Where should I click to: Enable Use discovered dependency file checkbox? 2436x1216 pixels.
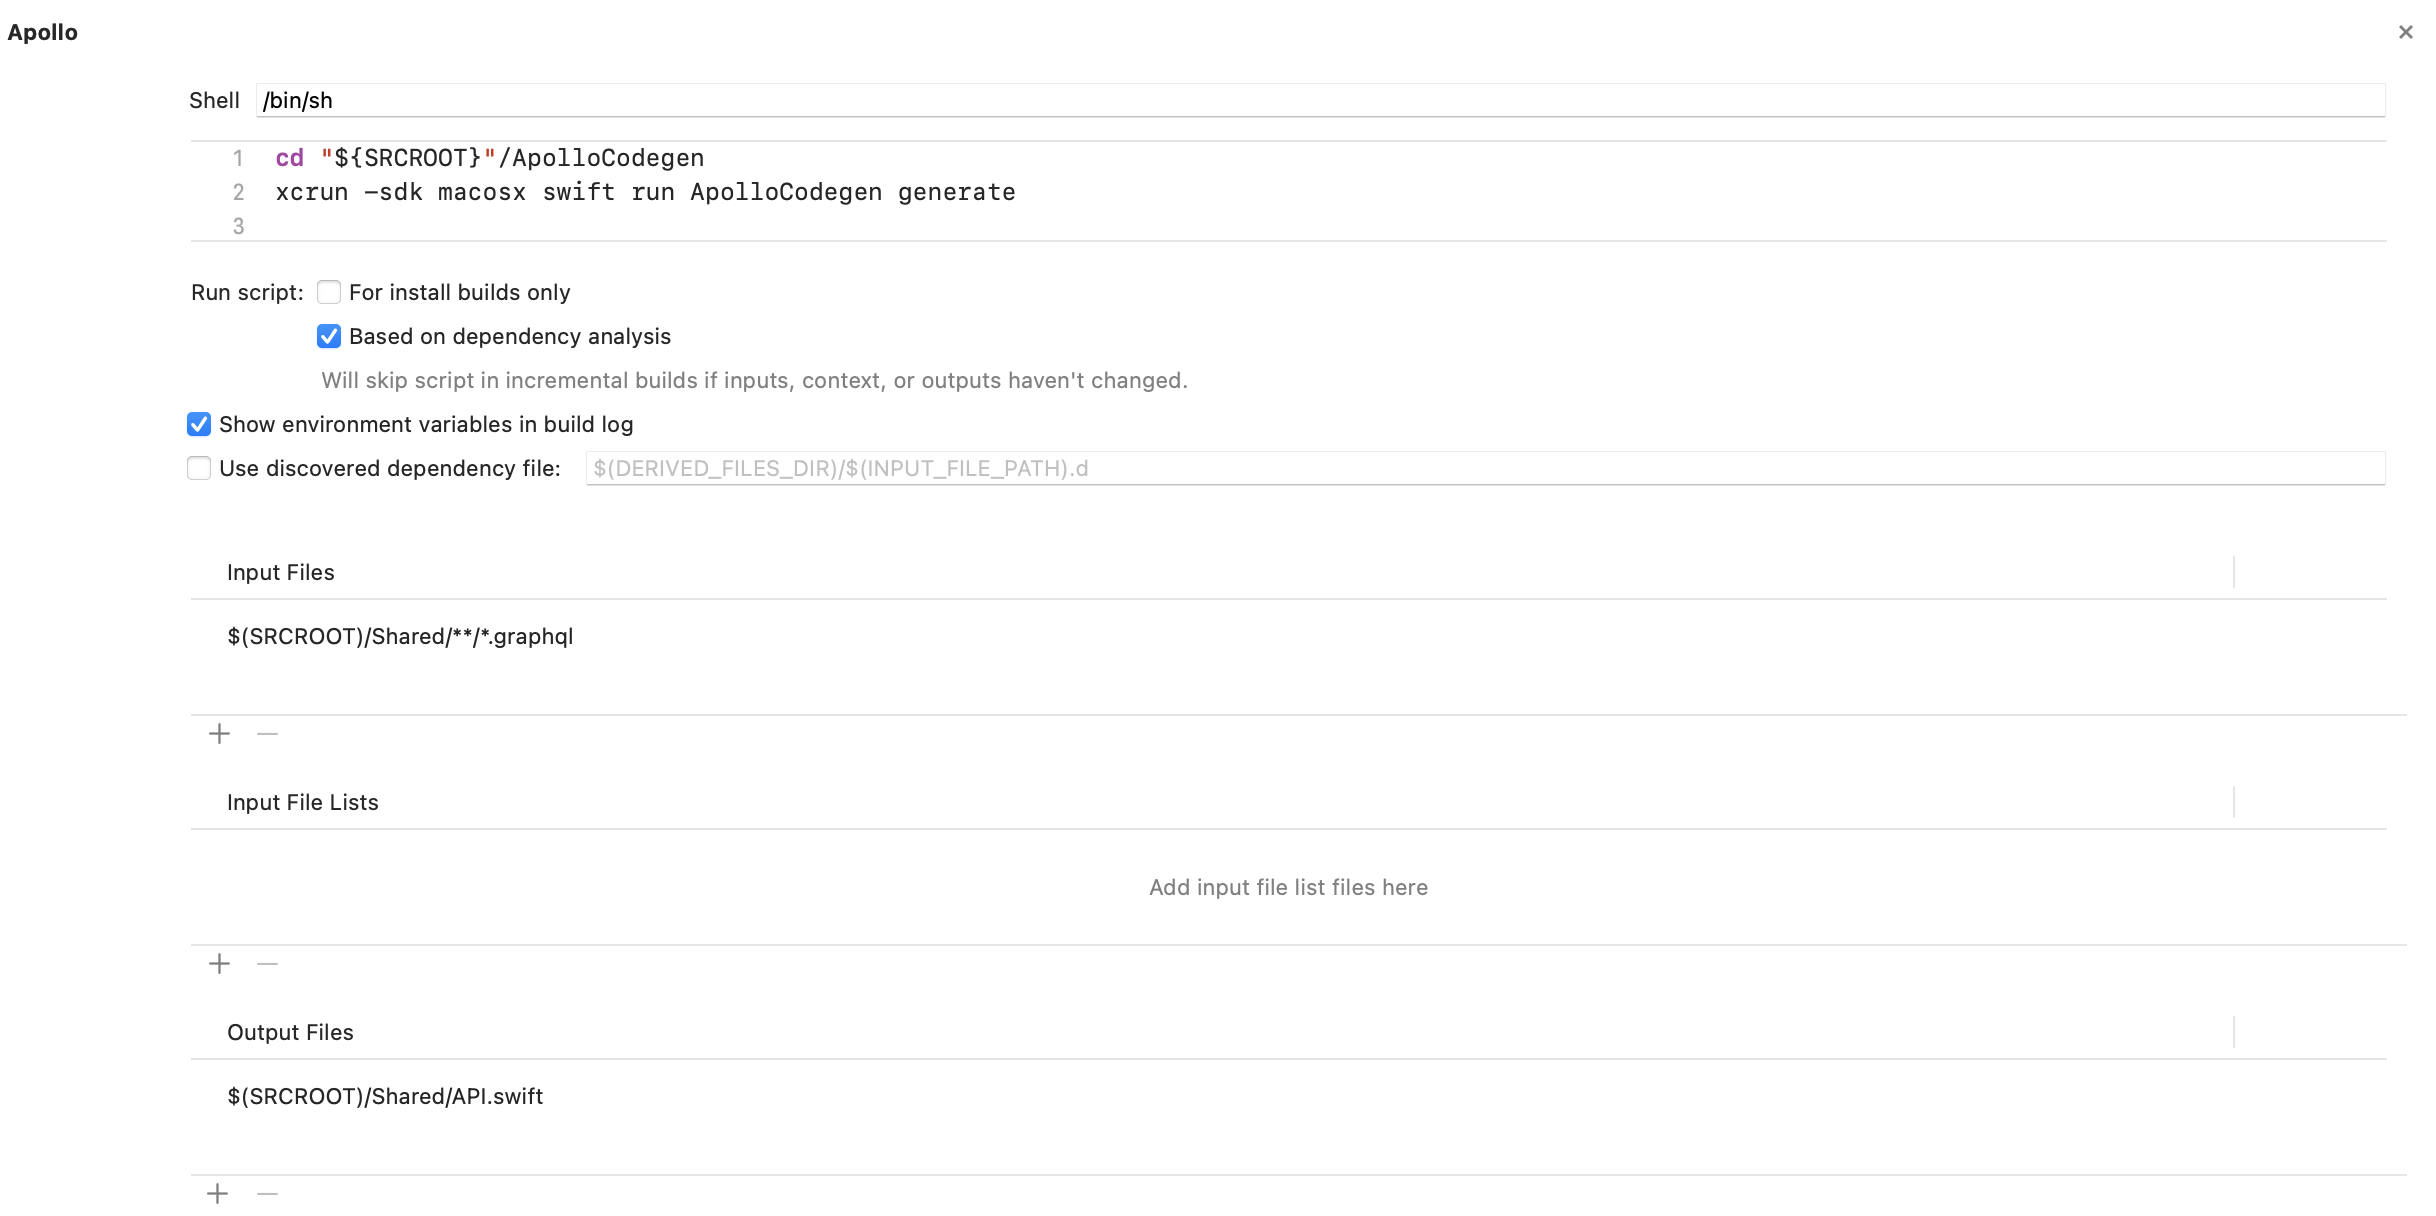[x=199, y=468]
